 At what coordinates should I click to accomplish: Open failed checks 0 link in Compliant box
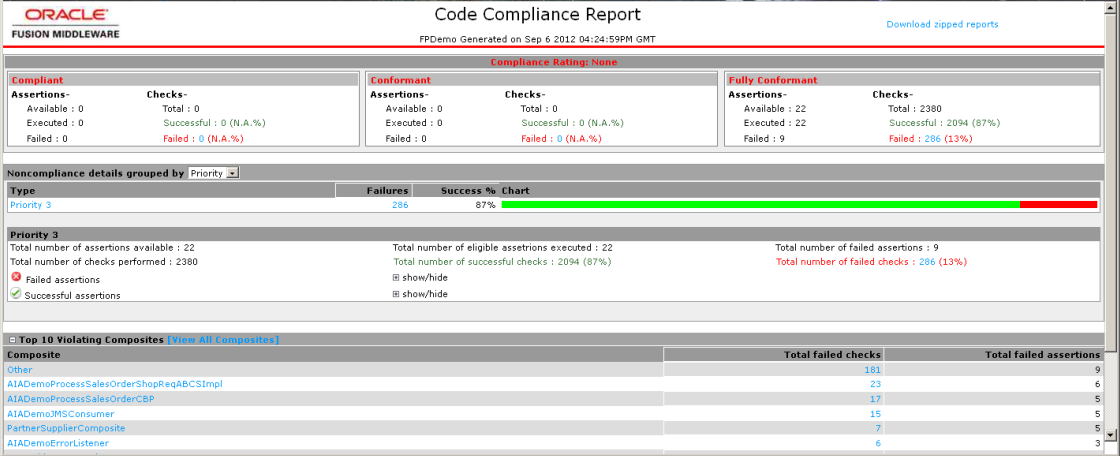pyautogui.click(x=201, y=139)
